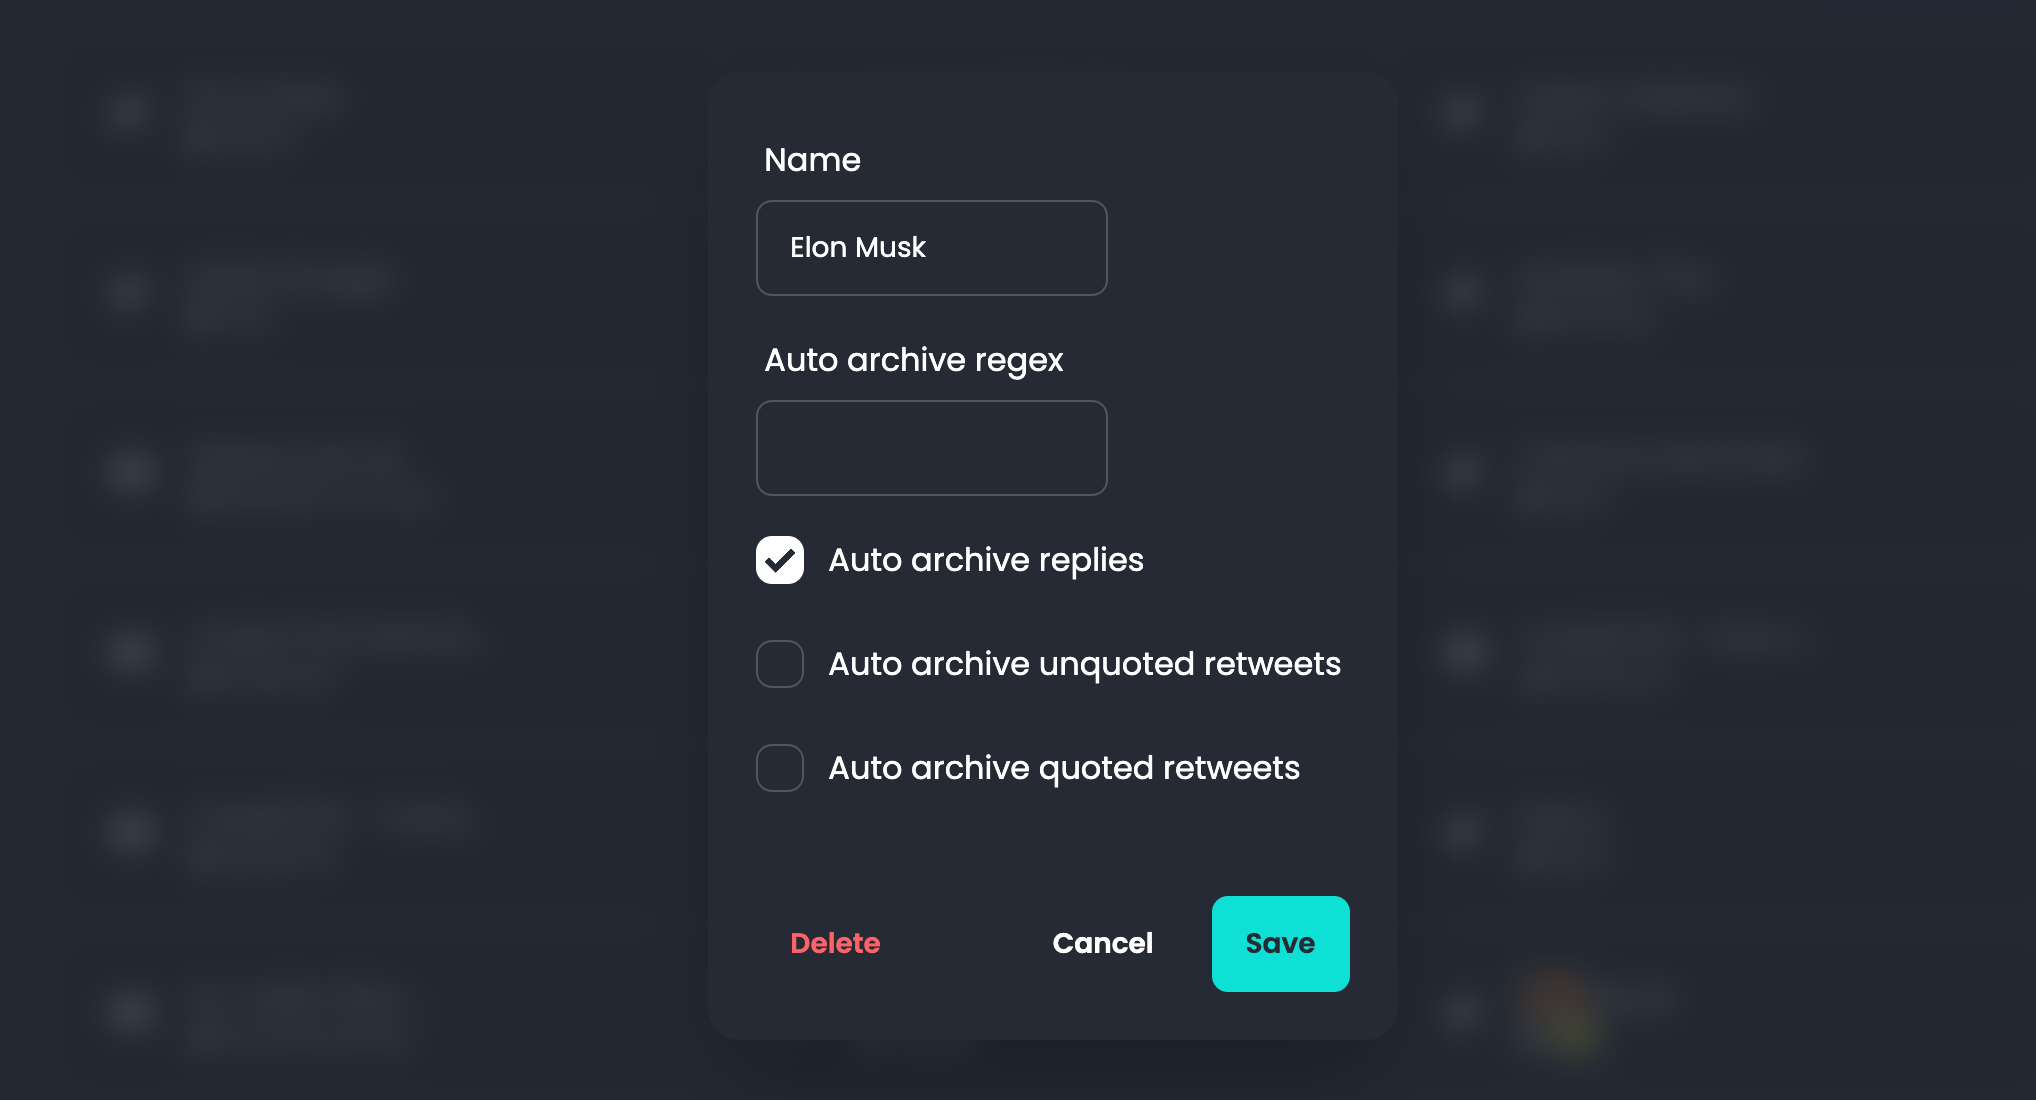
Task: Click the blurred first list row right of dialog
Action: pos(1630,112)
